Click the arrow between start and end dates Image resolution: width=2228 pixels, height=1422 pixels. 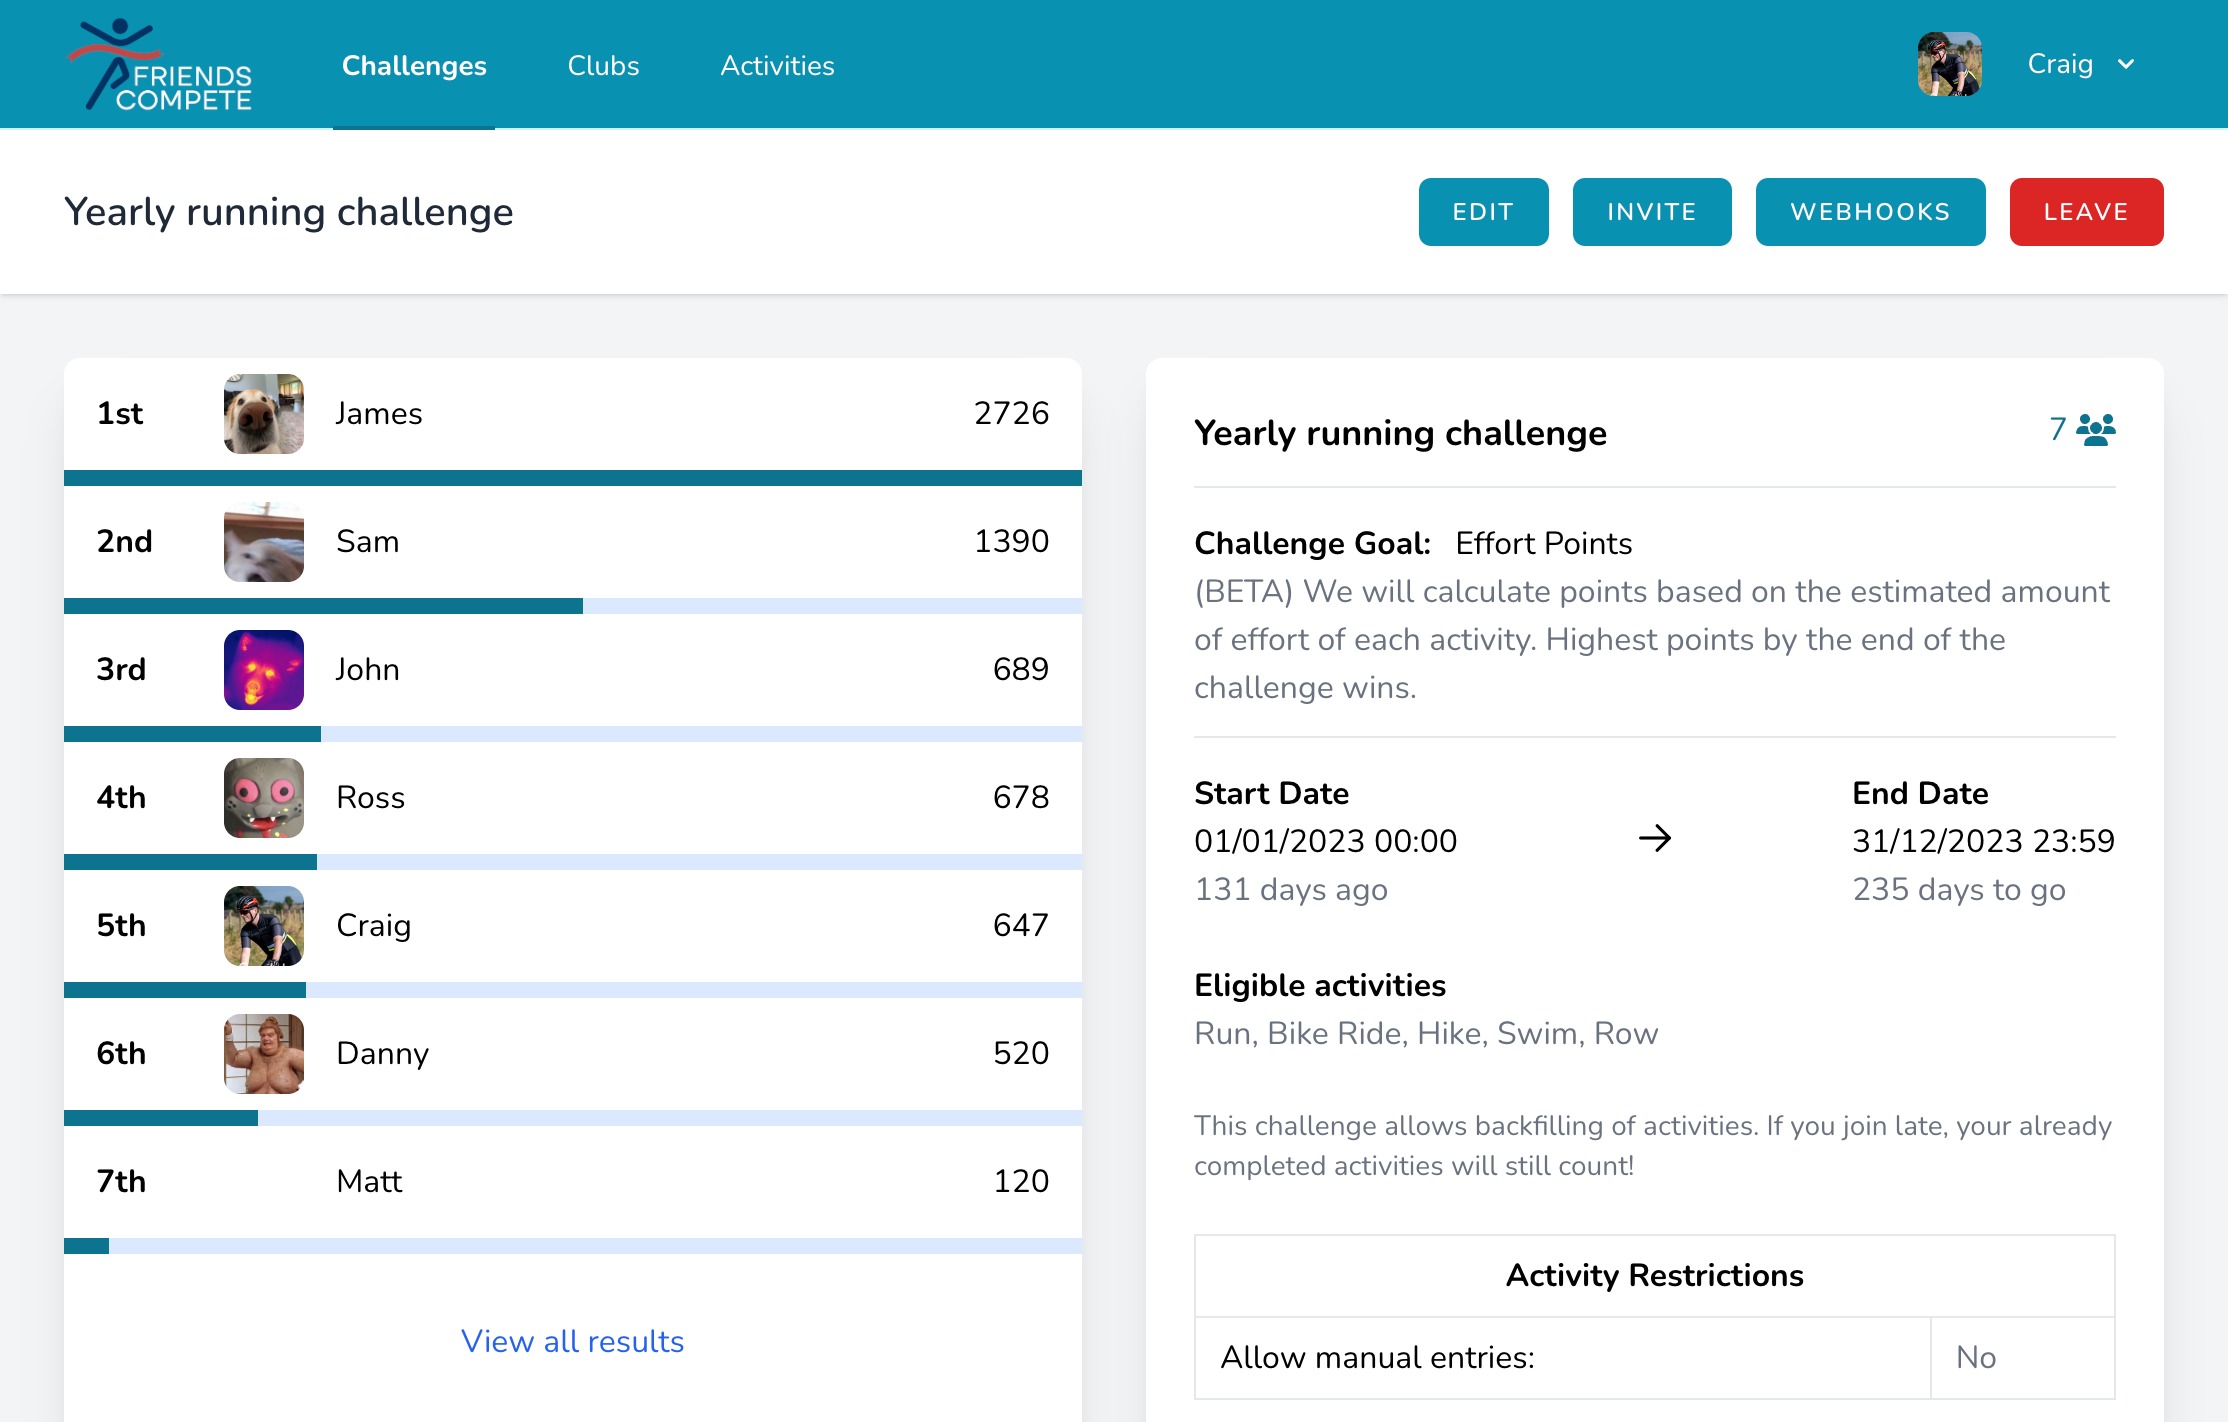1655,838
